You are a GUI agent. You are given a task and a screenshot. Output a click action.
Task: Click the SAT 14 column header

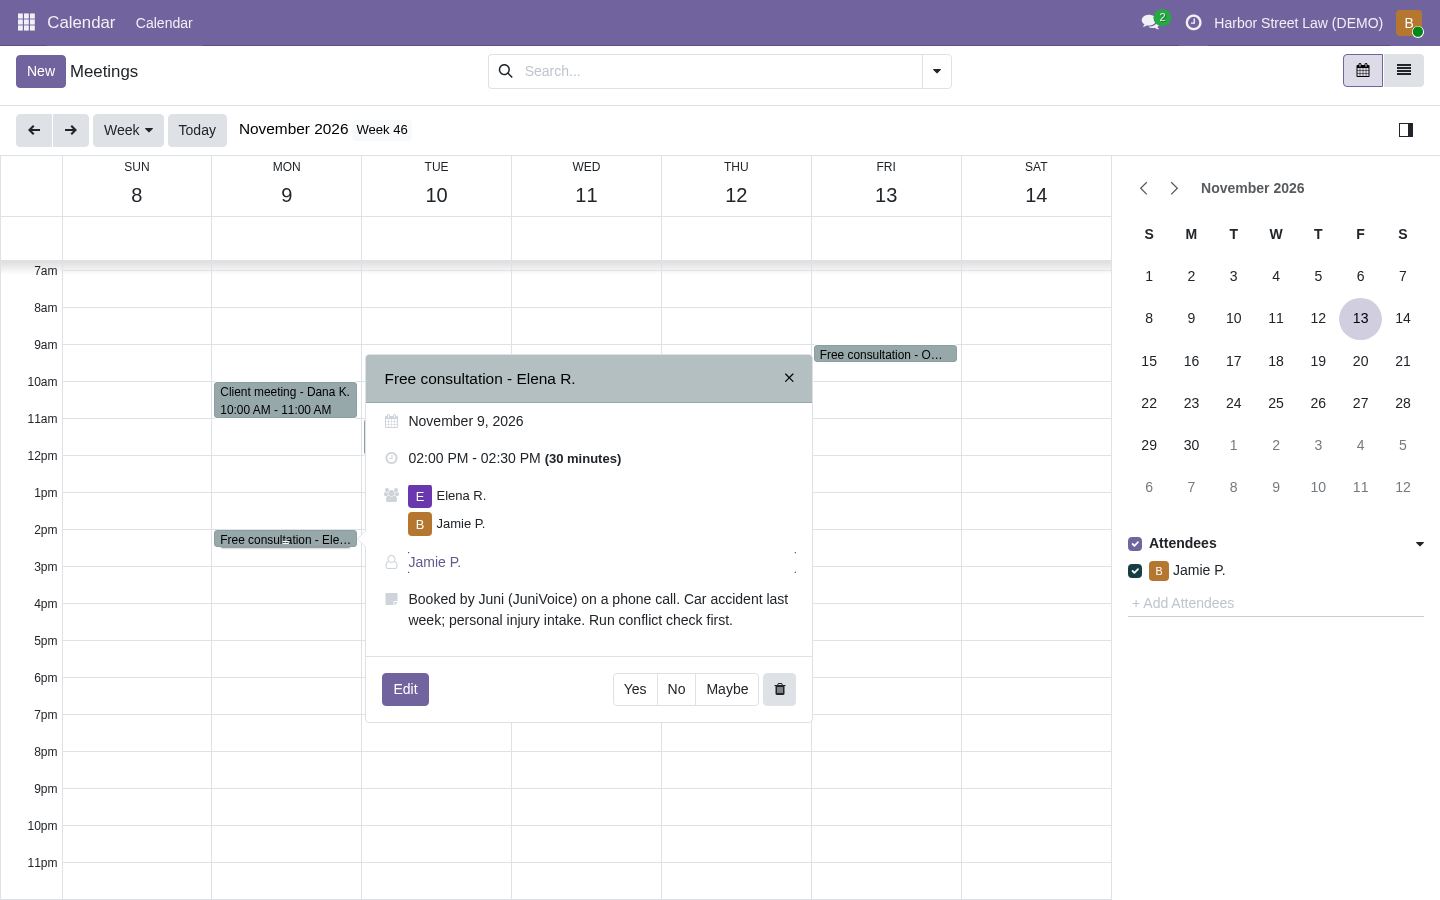pyautogui.click(x=1036, y=185)
